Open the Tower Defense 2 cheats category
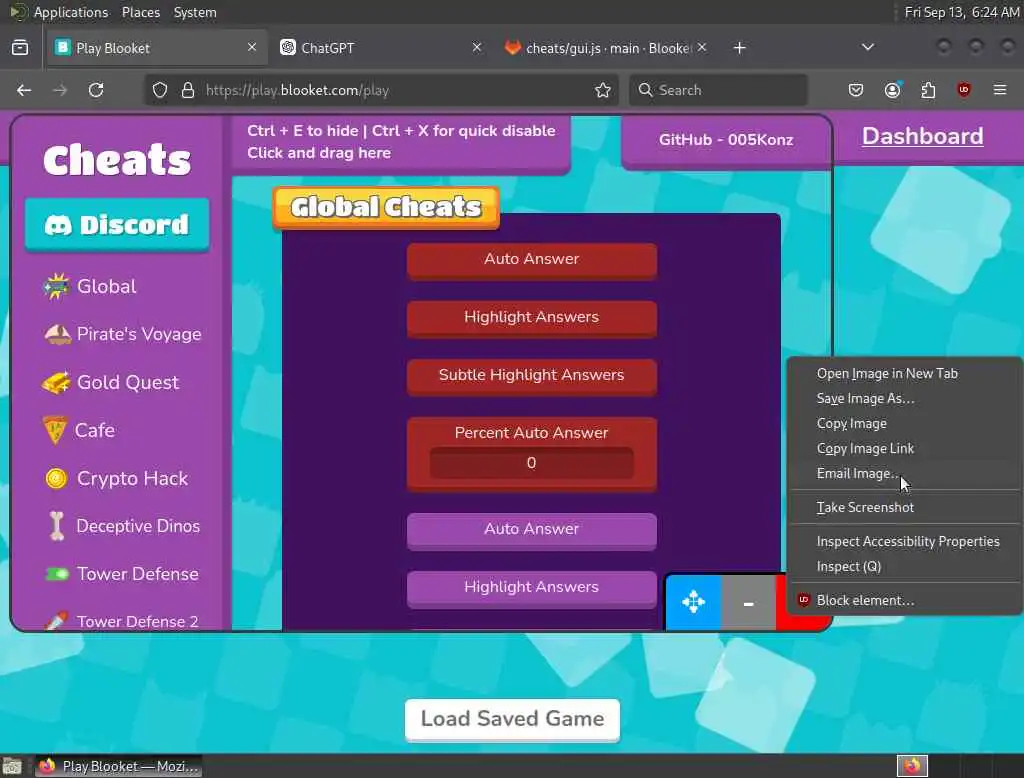Viewport: 1024px width, 778px height. tap(121, 621)
